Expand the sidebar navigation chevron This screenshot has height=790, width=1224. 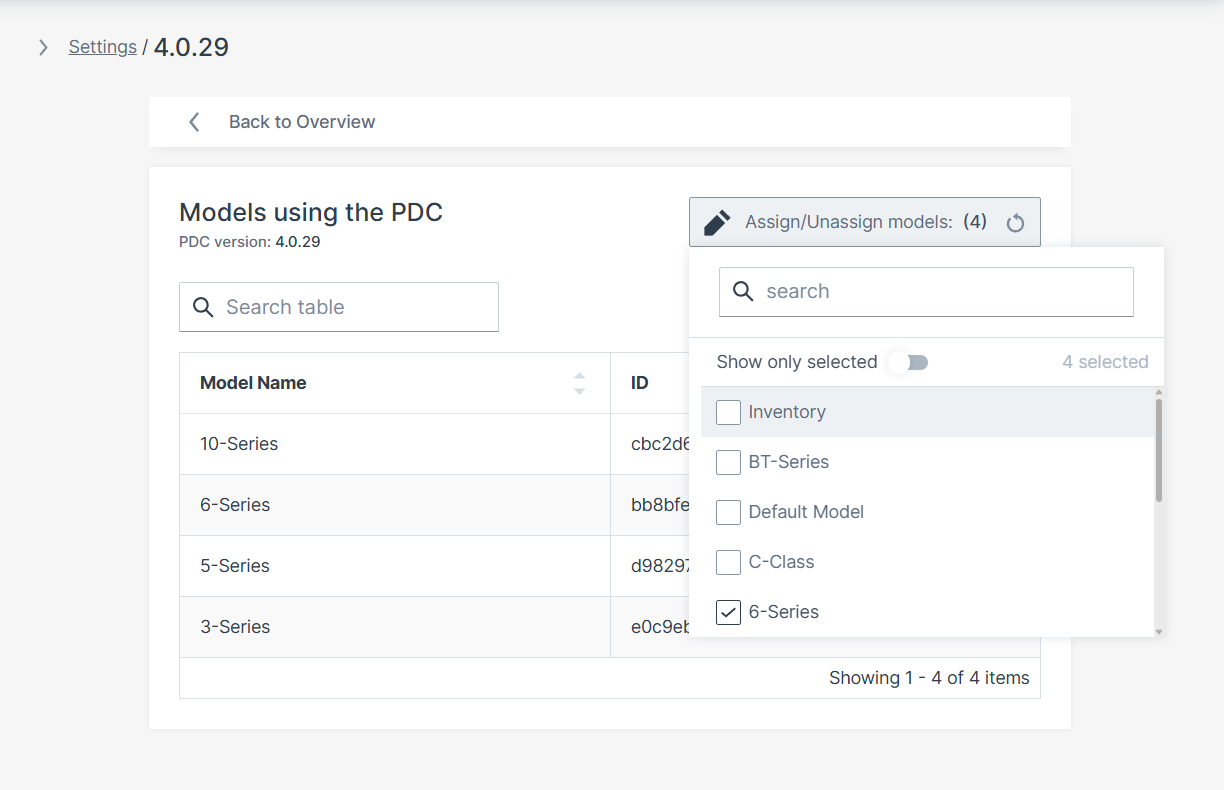pos(43,47)
